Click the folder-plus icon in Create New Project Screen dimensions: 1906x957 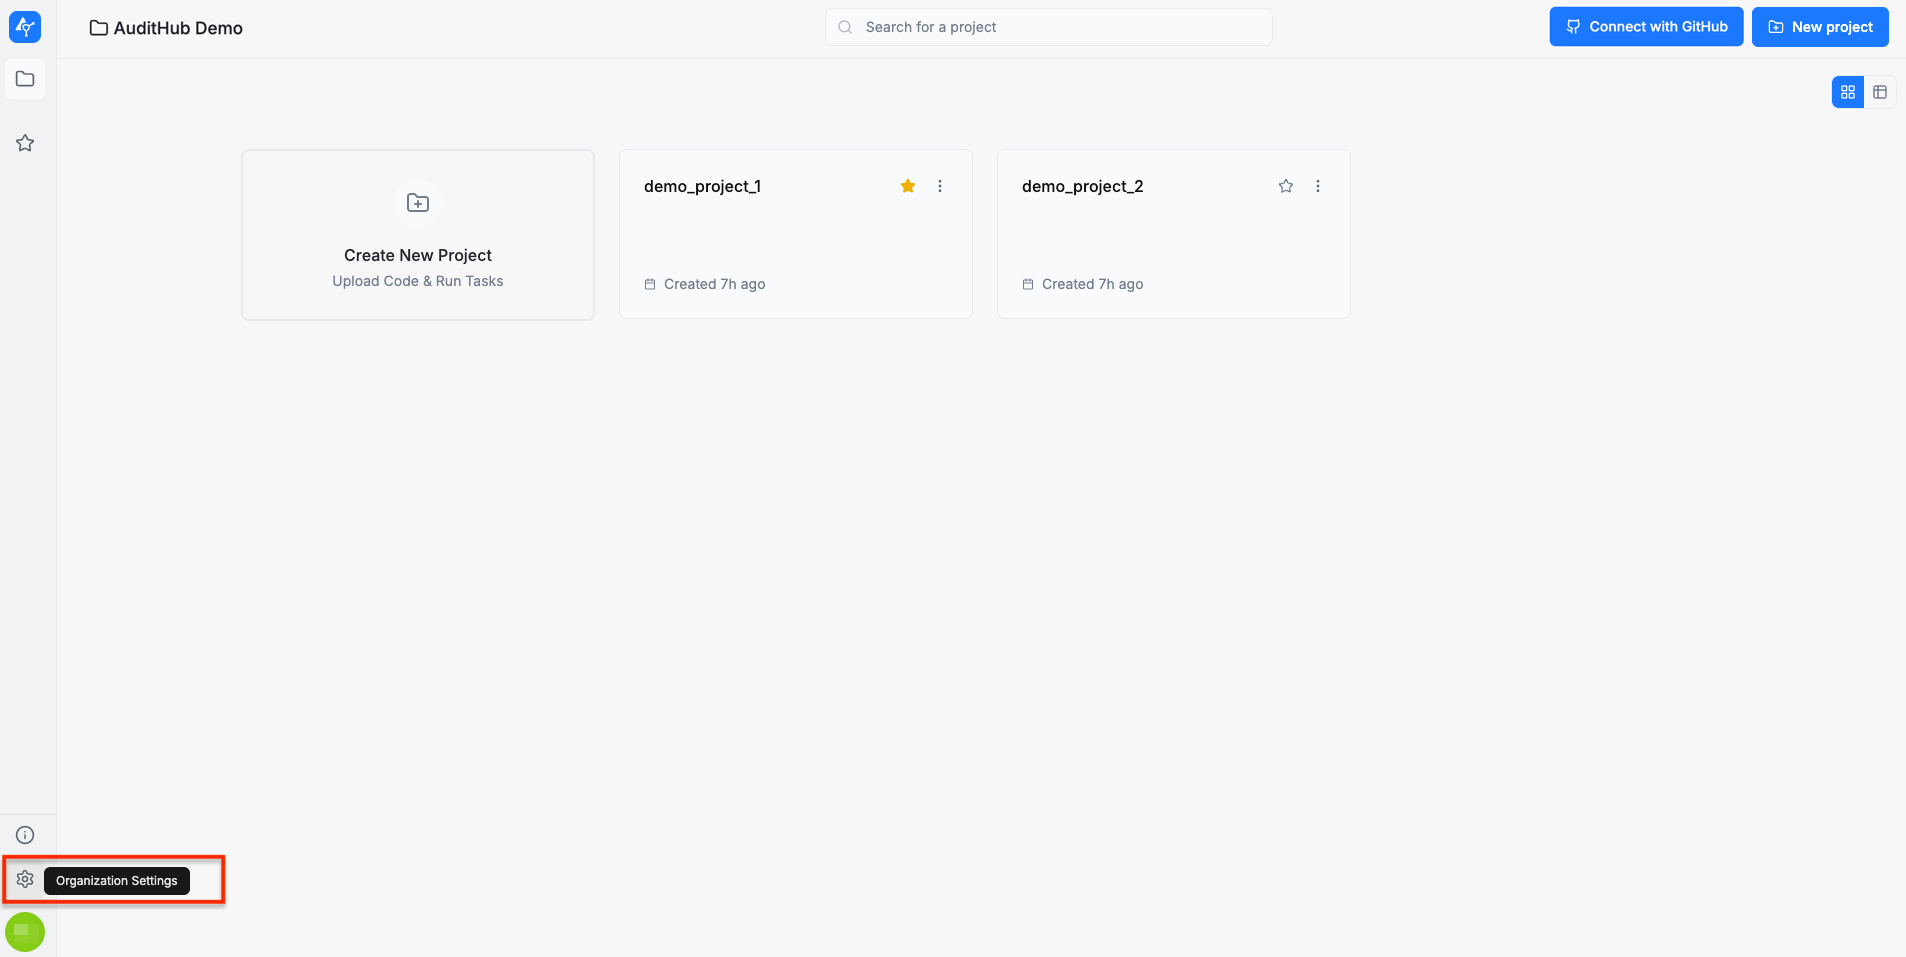click(x=418, y=203)
